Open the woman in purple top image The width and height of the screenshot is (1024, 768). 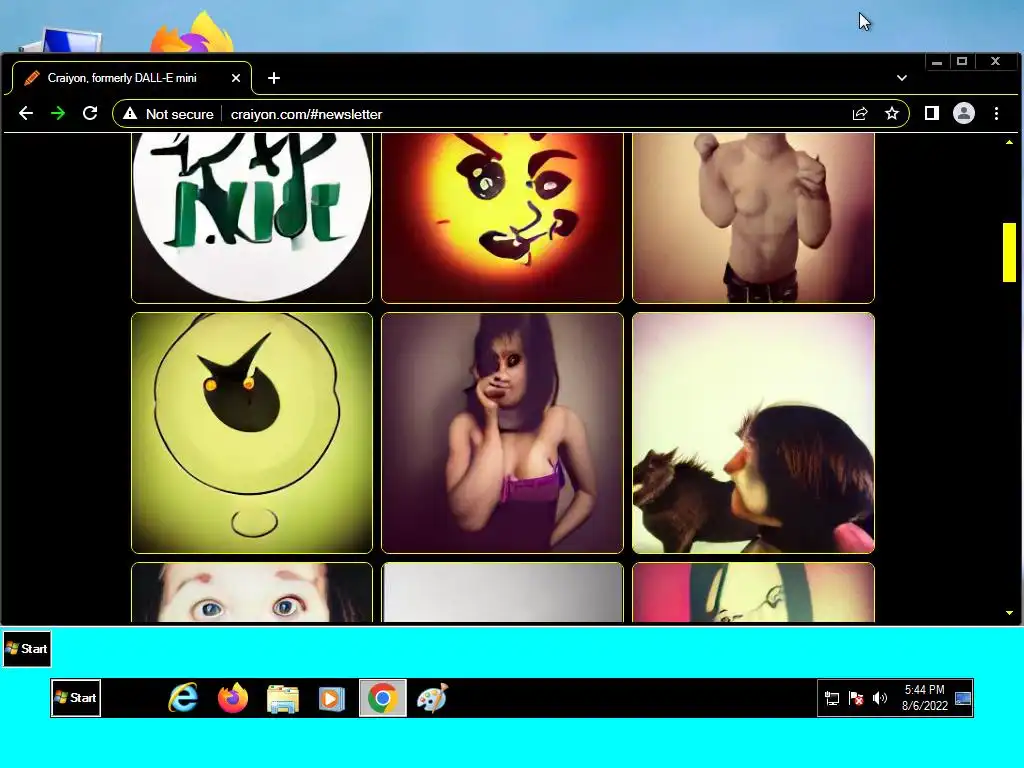coord(502,433)
